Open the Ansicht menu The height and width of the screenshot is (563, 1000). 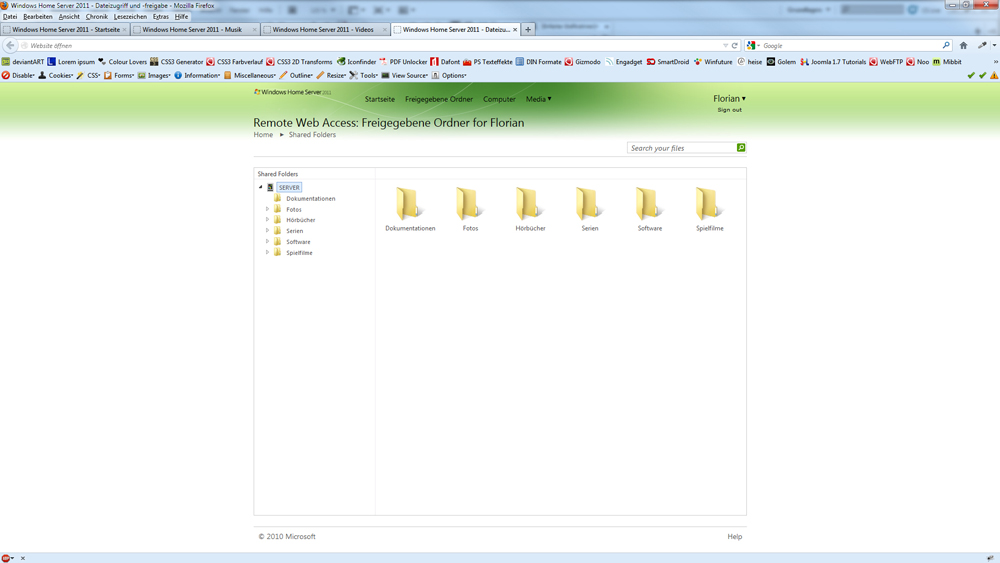click(69, 17)
